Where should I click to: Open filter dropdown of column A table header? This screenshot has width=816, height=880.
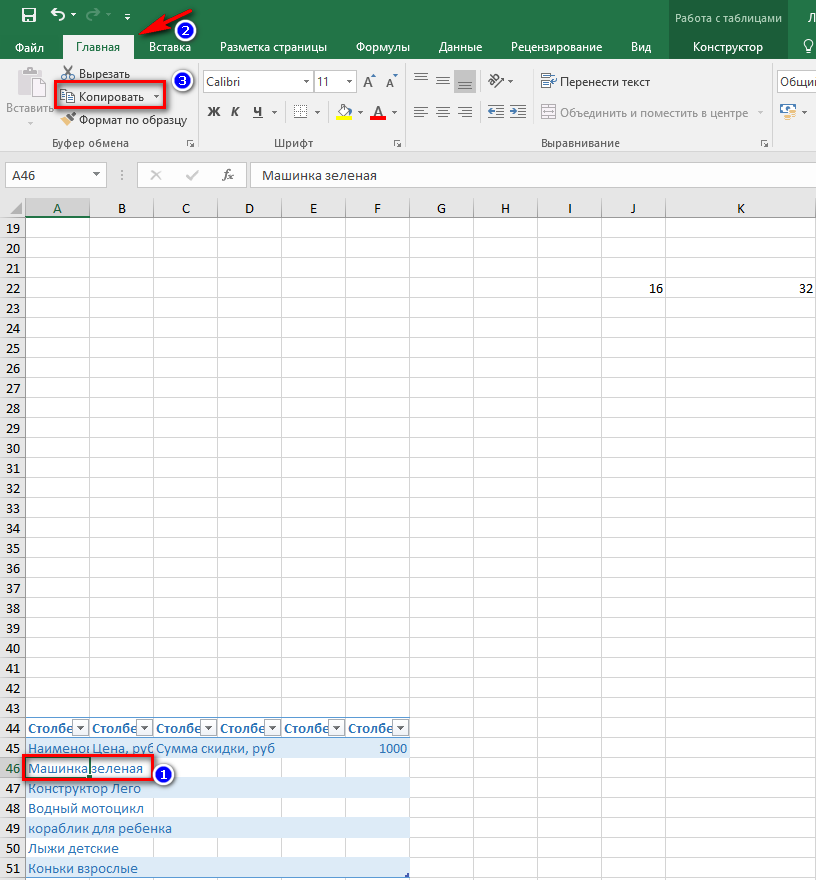(80, 728)
